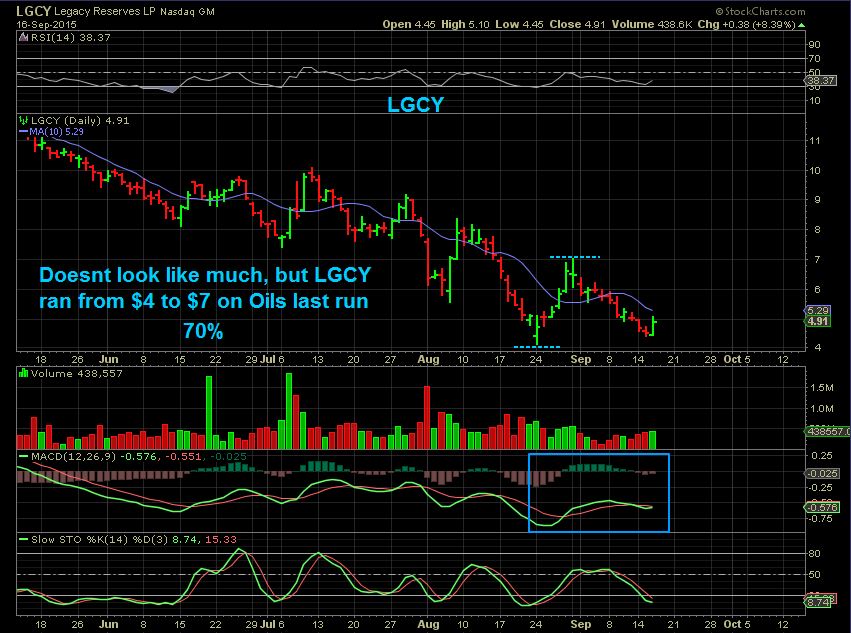Image resolution: width=851 pixels, height=633 pixels.
Task: Click the "MACD(12,26,9) -0.576, -0.551, -0.025" legend
Action: [x=138, y=457]
